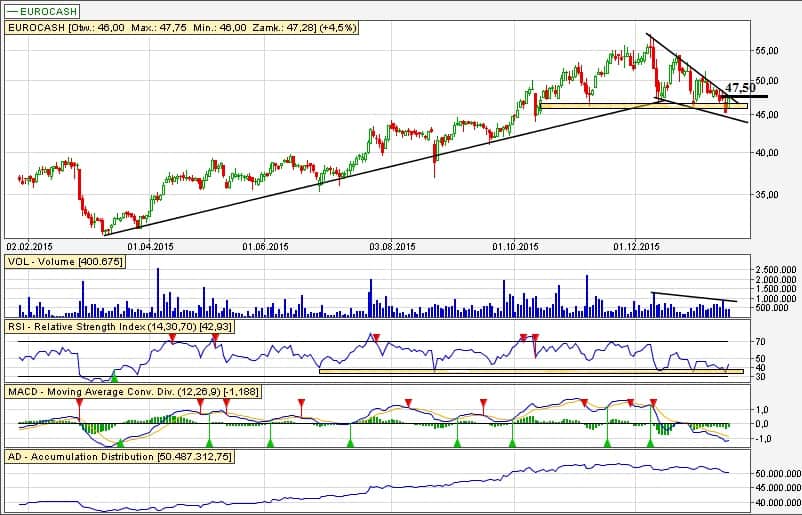Click the yellow highlighted band in RSI panel
The width and height of the screenshot is (802, 515).
pos(530,372)
